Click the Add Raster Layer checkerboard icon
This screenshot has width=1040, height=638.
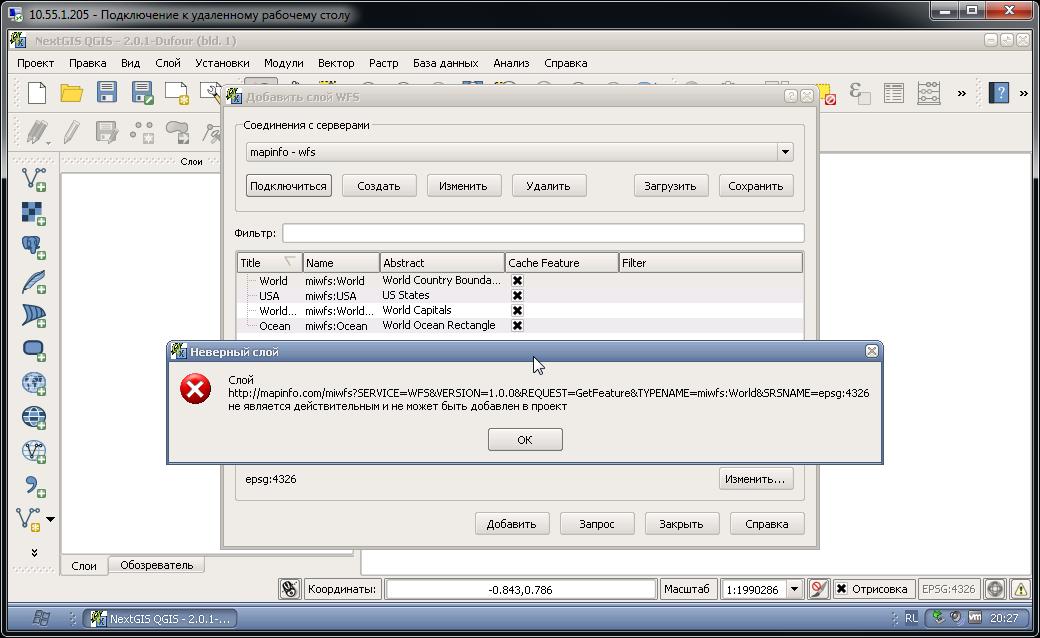point(33,214)
